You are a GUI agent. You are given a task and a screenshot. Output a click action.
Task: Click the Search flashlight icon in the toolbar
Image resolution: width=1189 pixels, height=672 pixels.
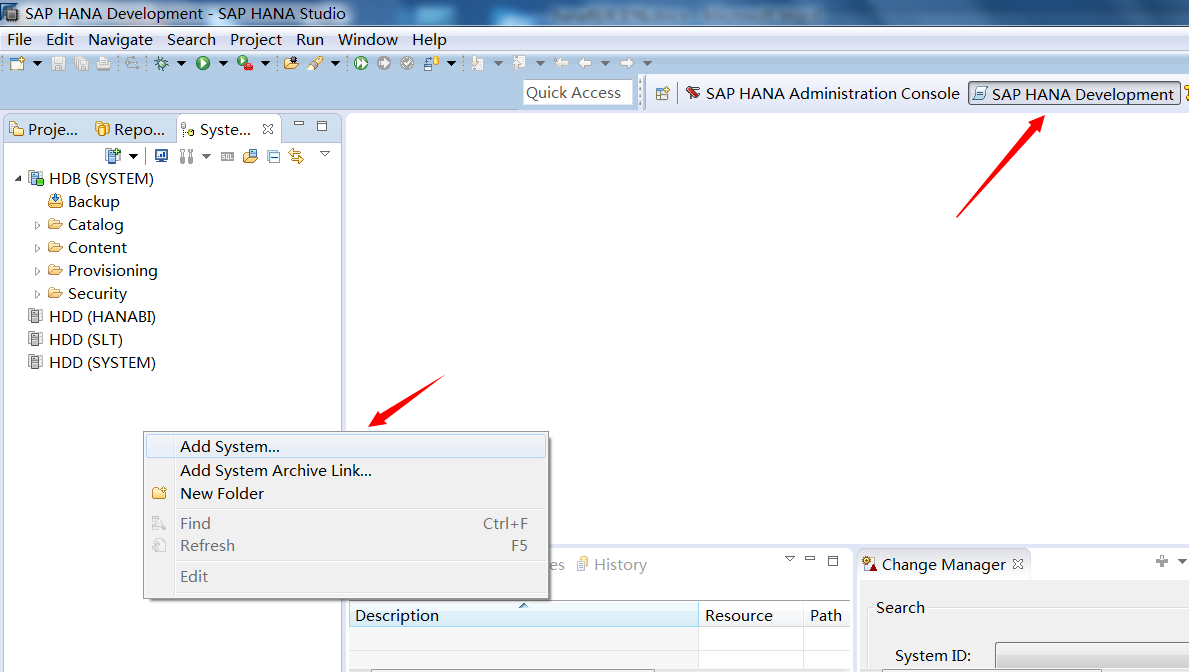316,62
